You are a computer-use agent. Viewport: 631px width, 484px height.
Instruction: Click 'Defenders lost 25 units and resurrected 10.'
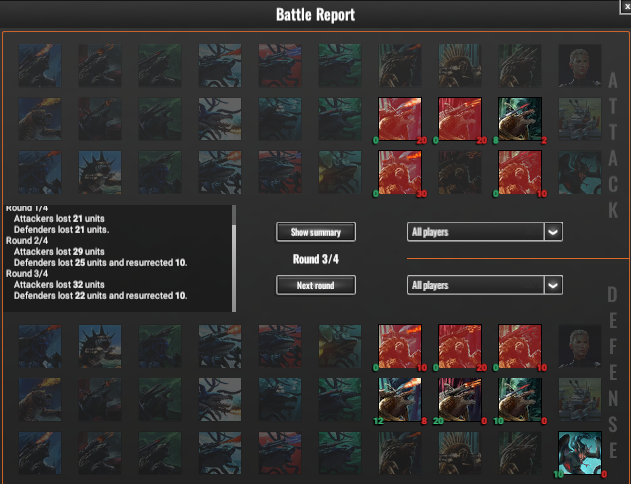(101, 263)
